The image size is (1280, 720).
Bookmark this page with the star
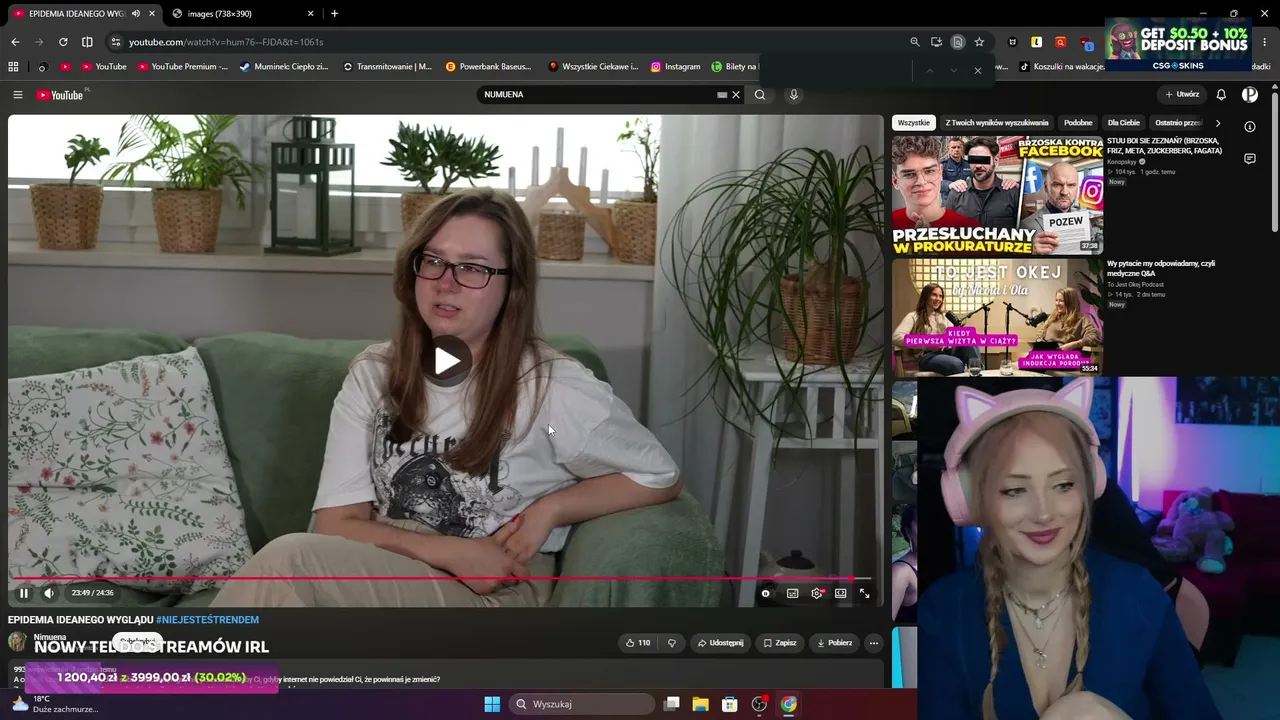pos(979,42)
